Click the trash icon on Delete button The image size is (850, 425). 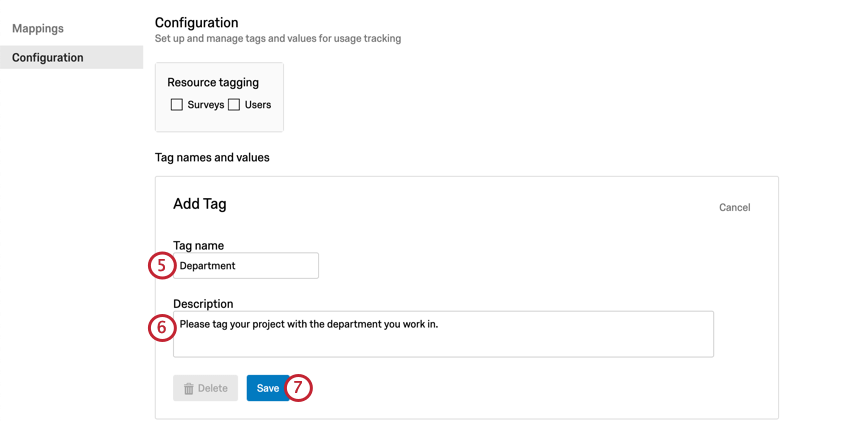pyautogui.click(x=189, y=389)
